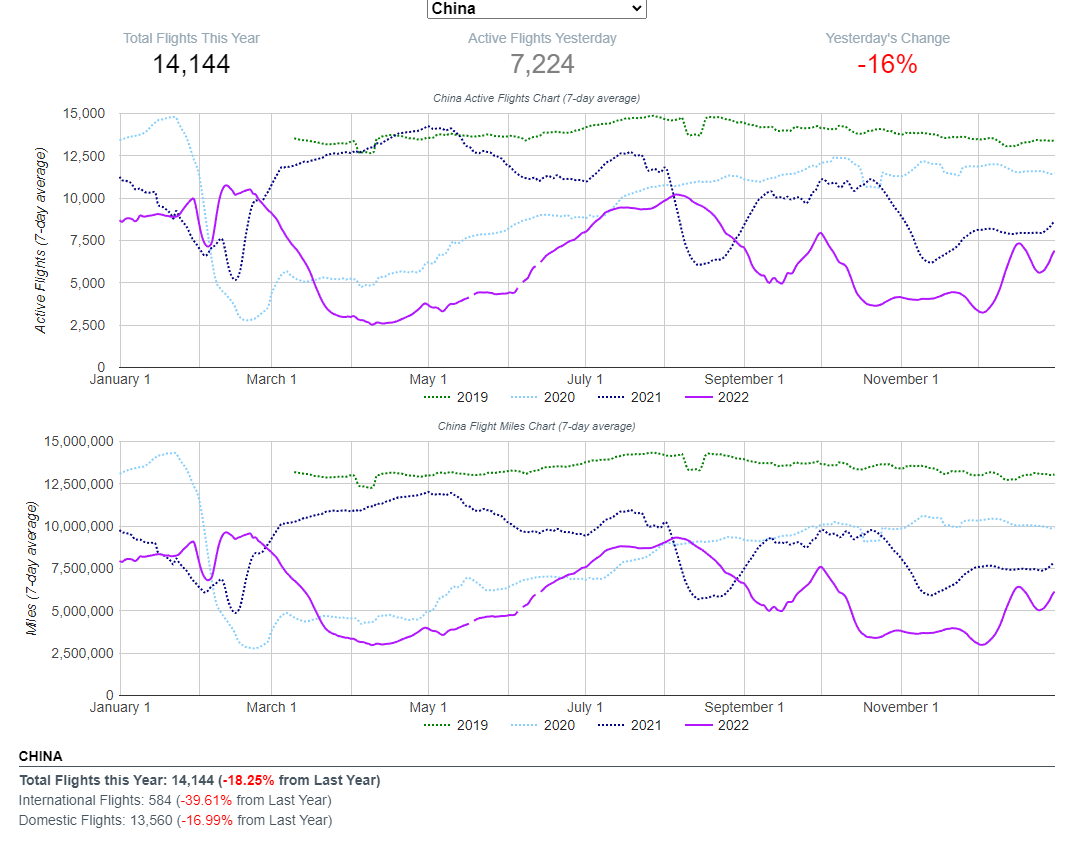Click the -39.61% international change figure

click(x=206, y=800)
